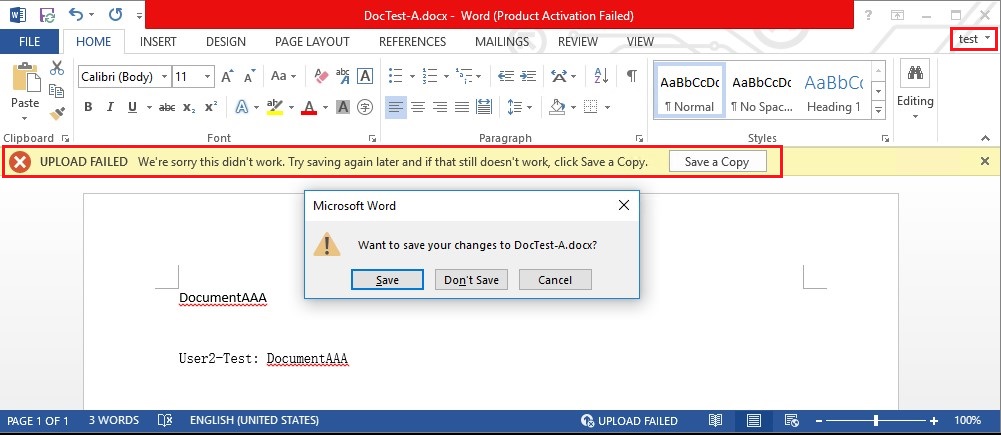Shrink font size with smaller A icon
This screenshot has height=435, width=1001.
pos(249,77)
